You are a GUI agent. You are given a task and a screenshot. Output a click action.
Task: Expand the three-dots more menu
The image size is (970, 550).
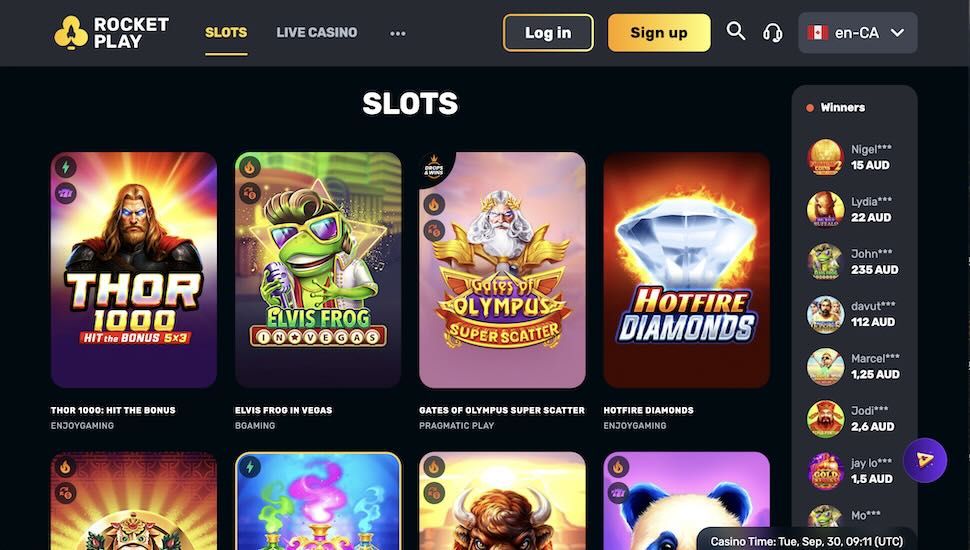pyautogui.click(x=398, y=33)
